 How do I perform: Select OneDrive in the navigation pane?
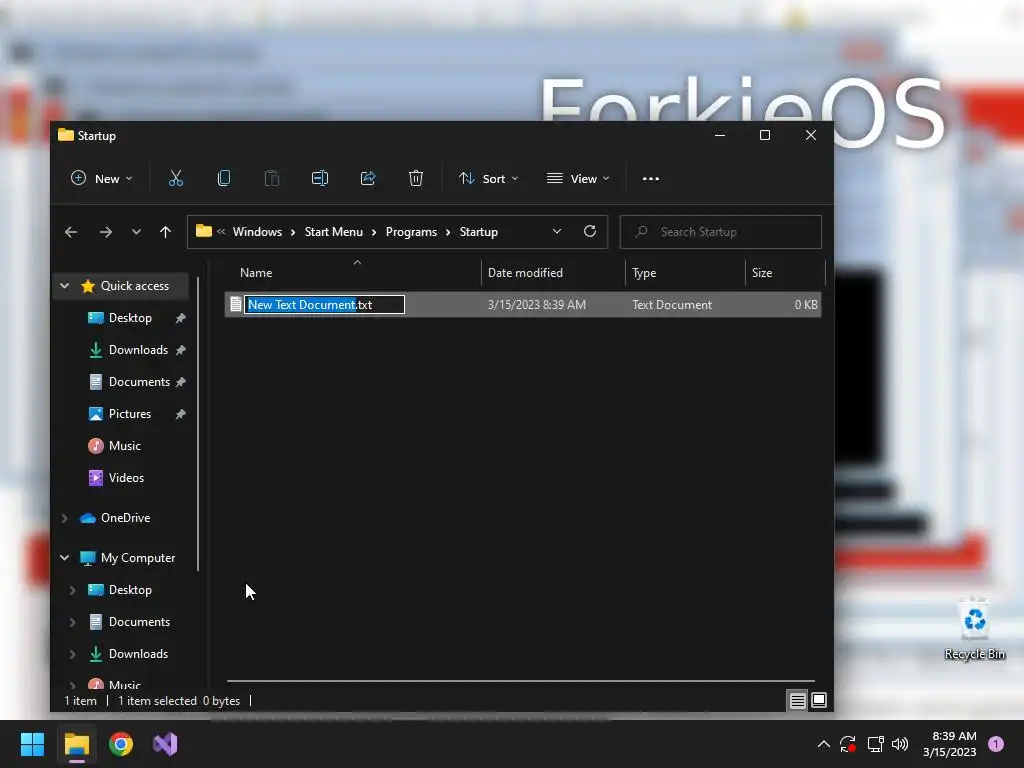pyautogui.click(x=125, y=518)
